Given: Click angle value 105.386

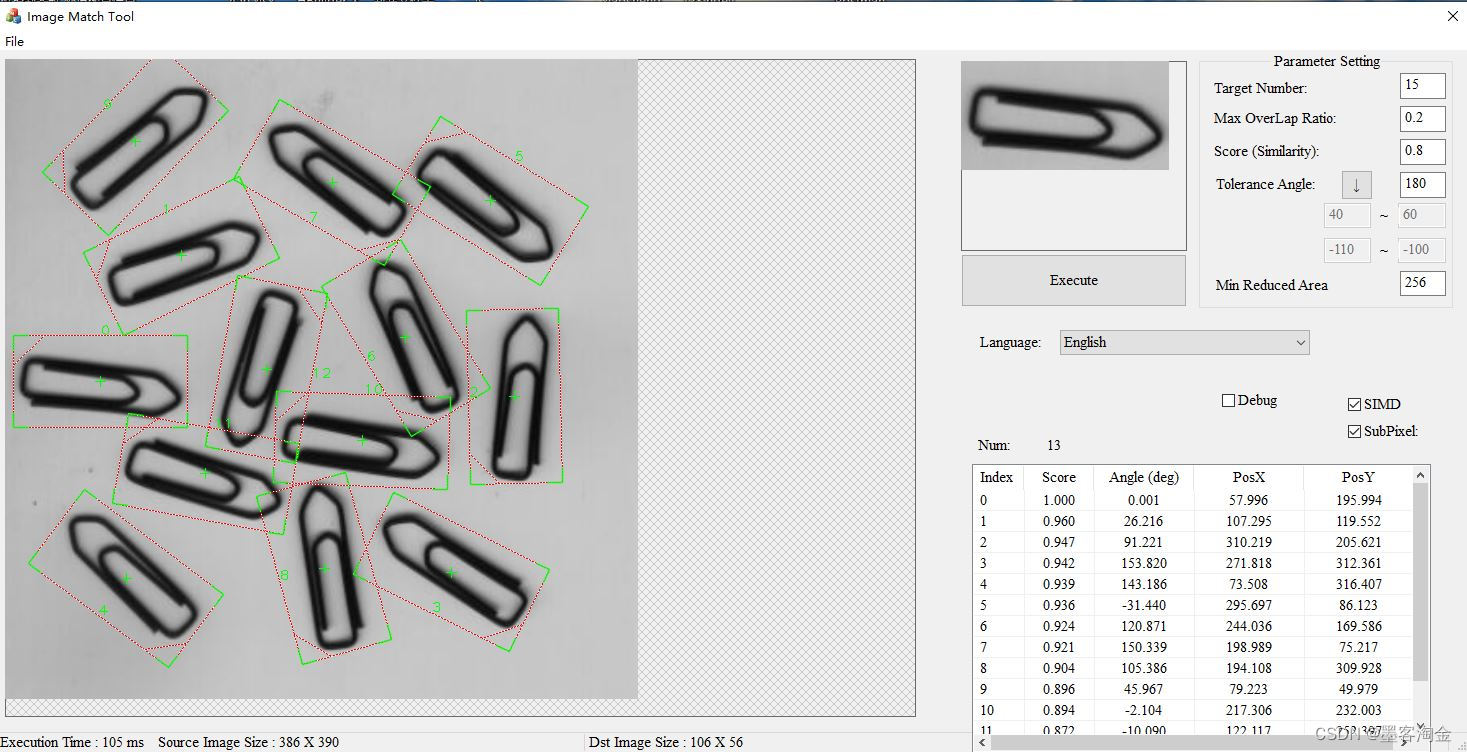Looking at the screenshot, I should (1145, 668).
